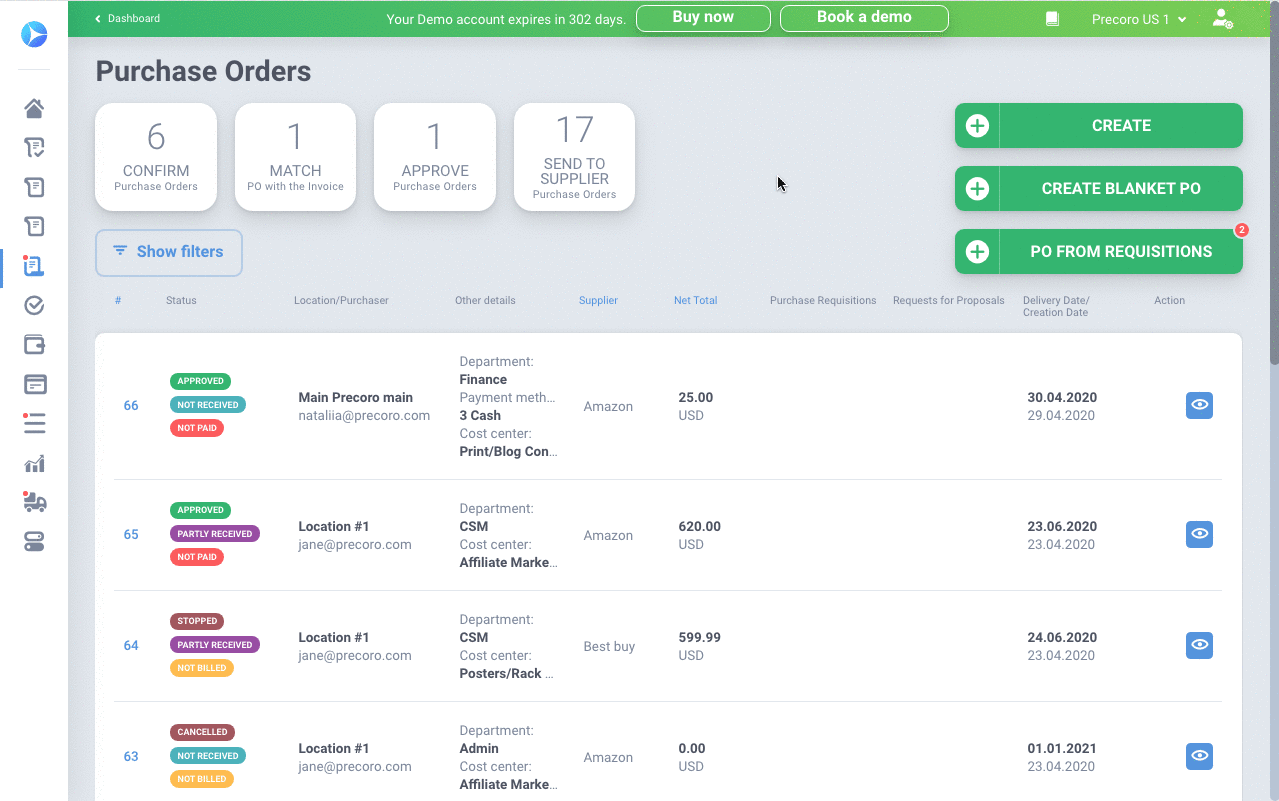The width and height of the screenshot is (1279, 801).
Task: View purchase order 63 via its eye icon
Action: (1199, 756)
